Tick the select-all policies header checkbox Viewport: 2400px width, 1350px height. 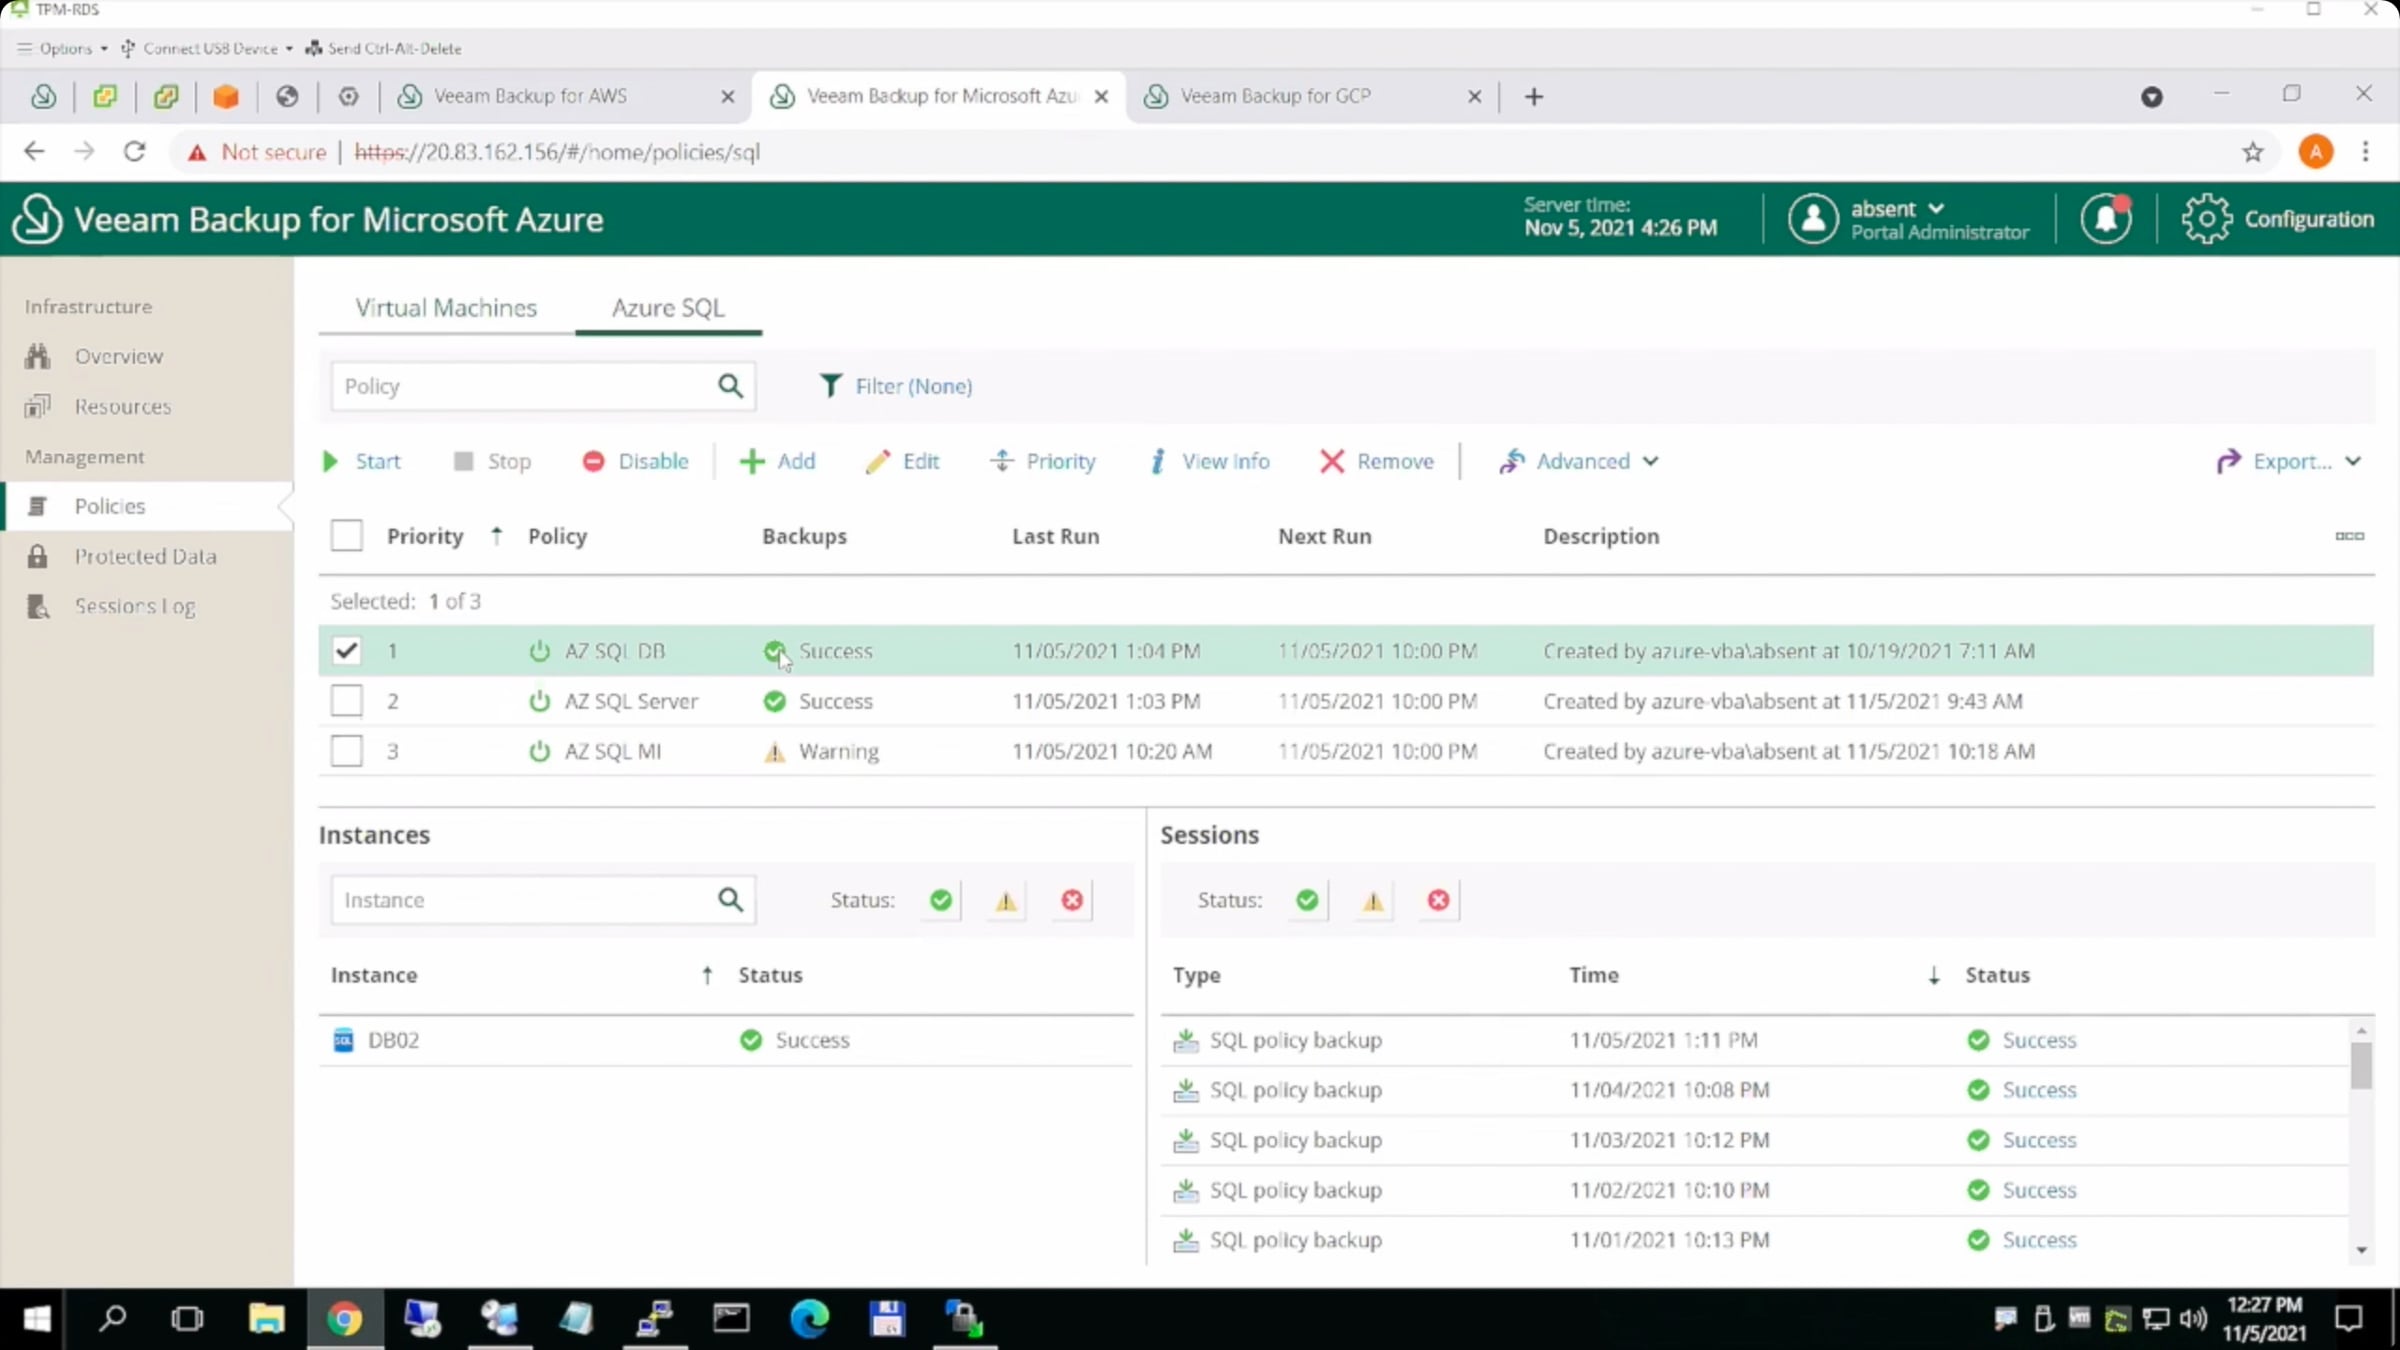[x=346, y=536]
